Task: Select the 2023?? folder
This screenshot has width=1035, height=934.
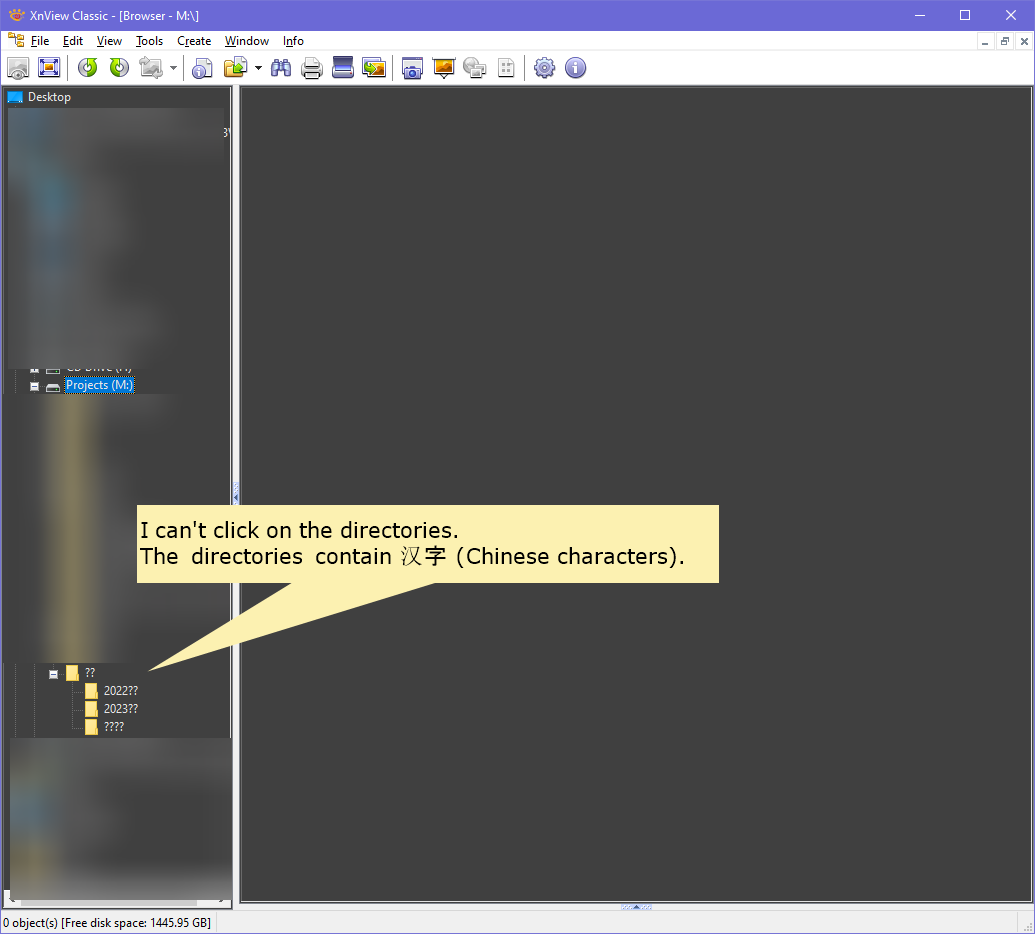Action: tap(121, 708)
